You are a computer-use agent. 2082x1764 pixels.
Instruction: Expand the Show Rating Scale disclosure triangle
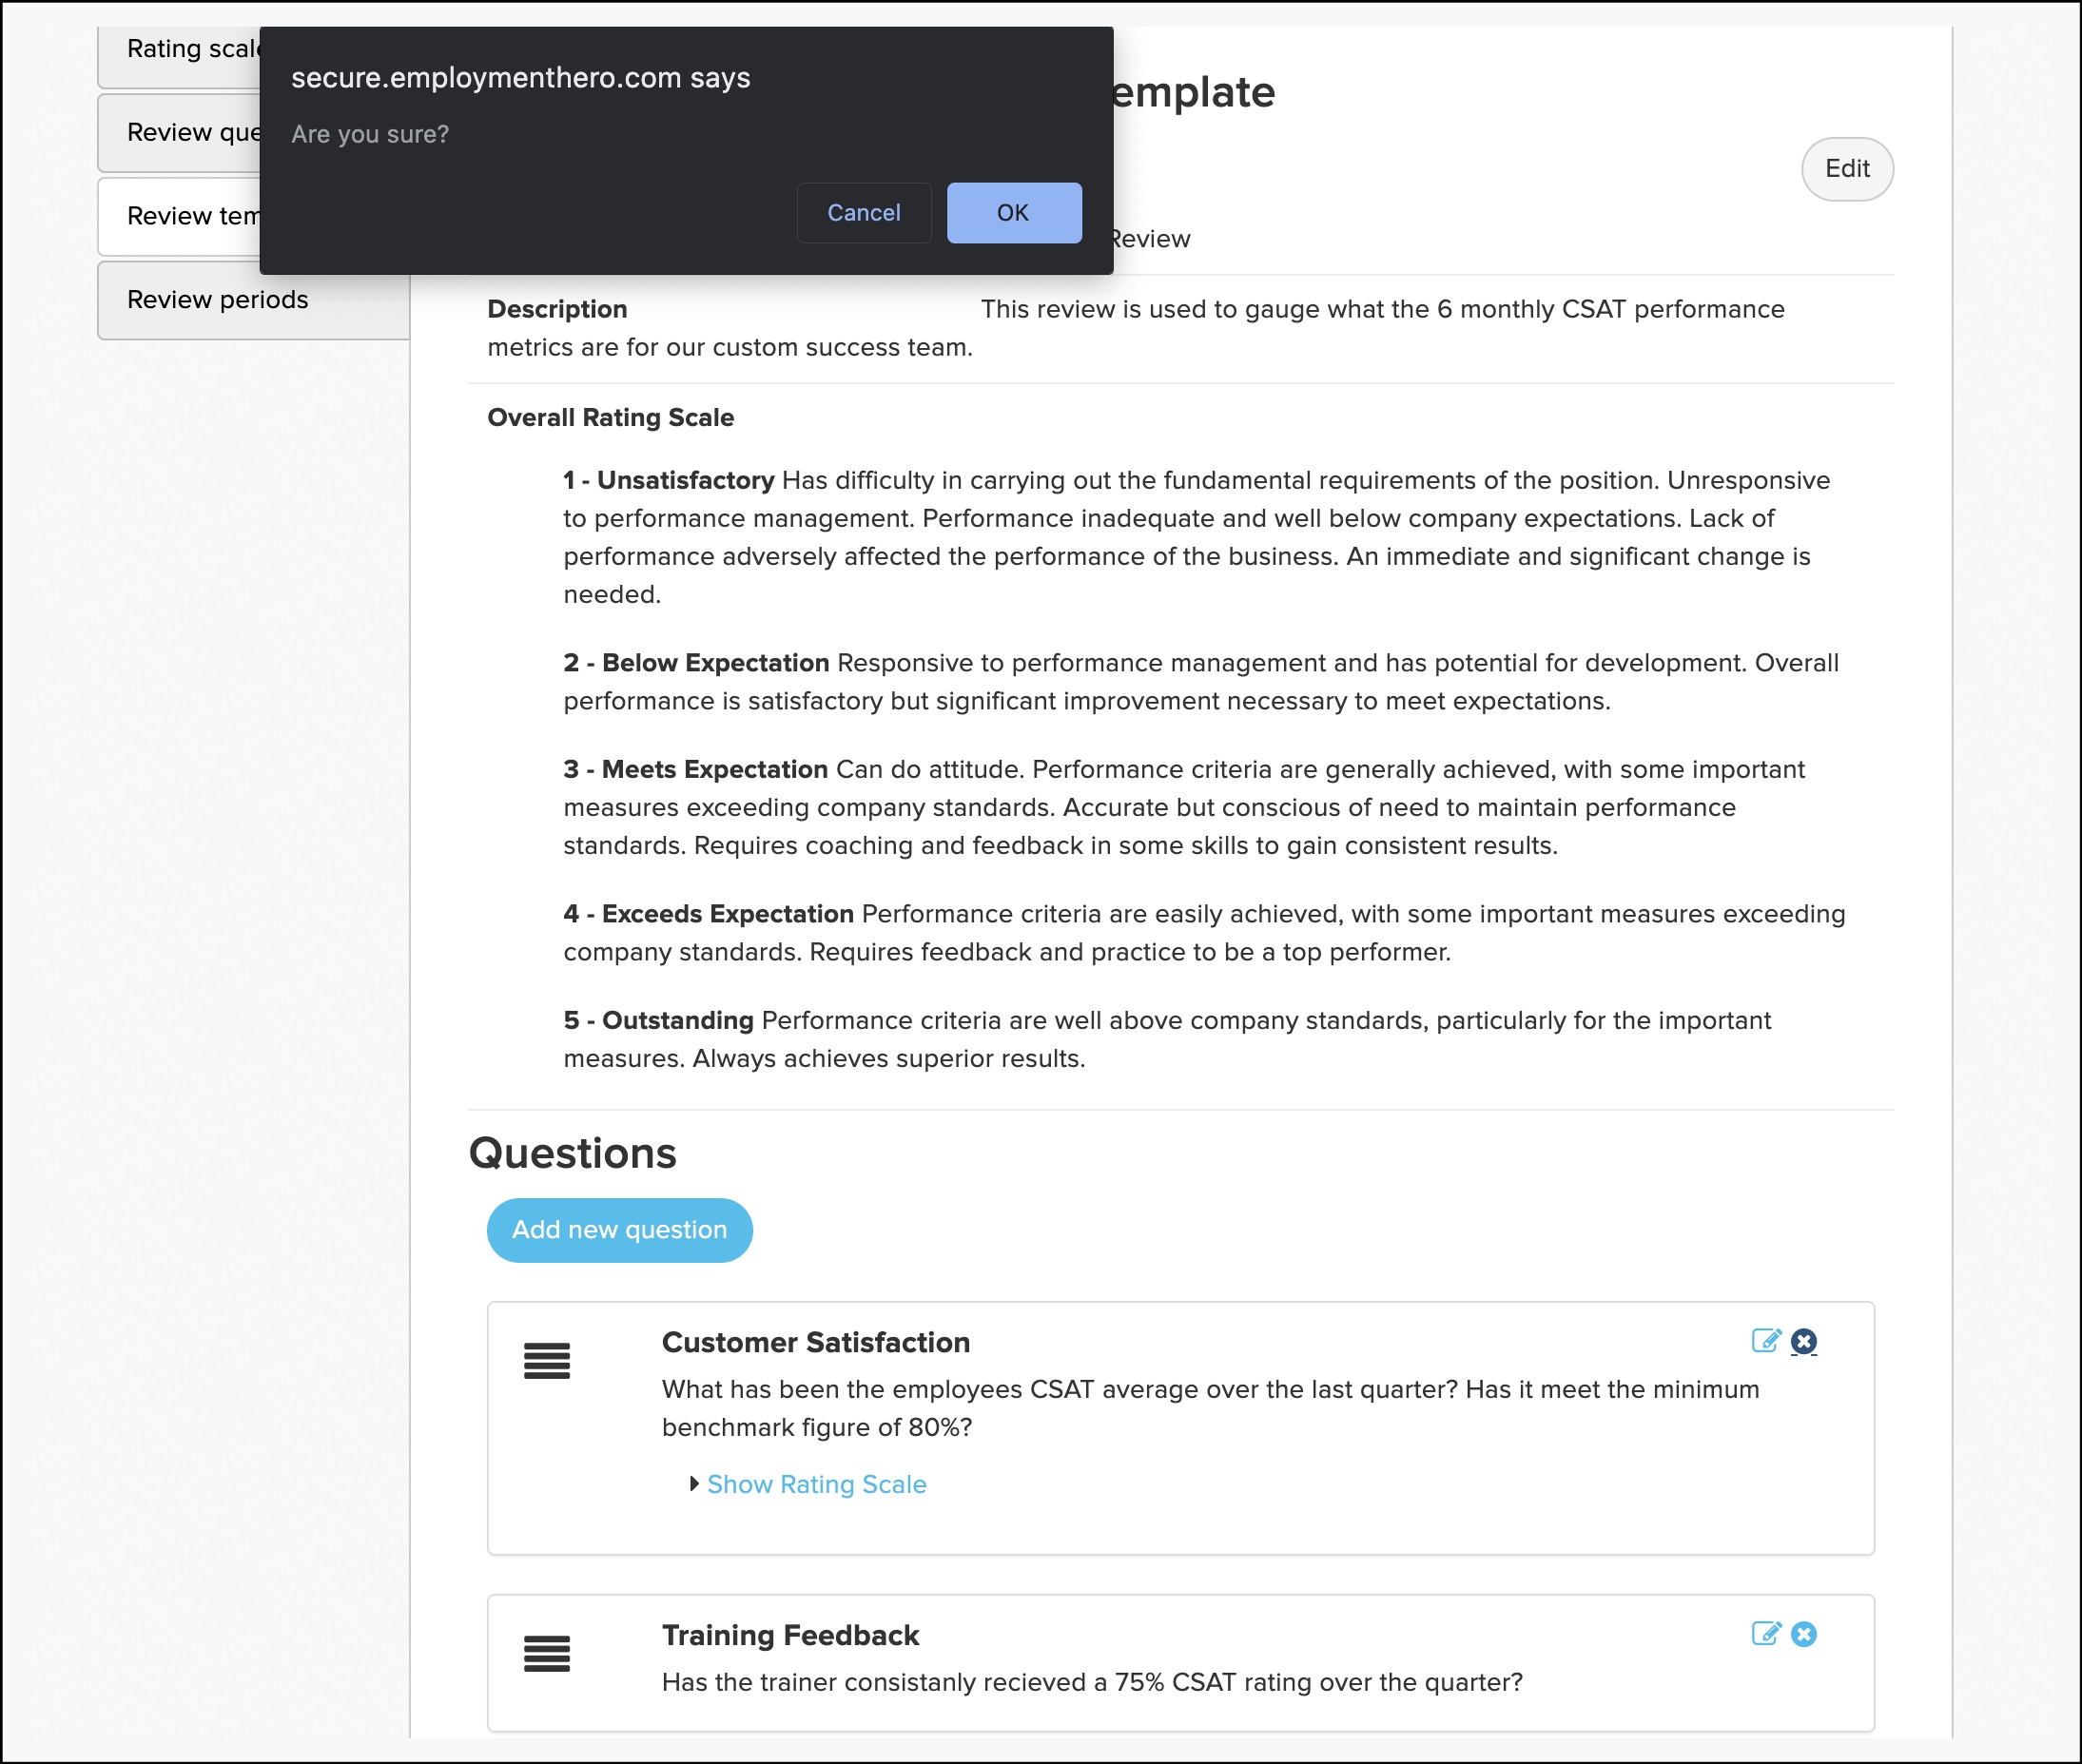click(694, 1484)
